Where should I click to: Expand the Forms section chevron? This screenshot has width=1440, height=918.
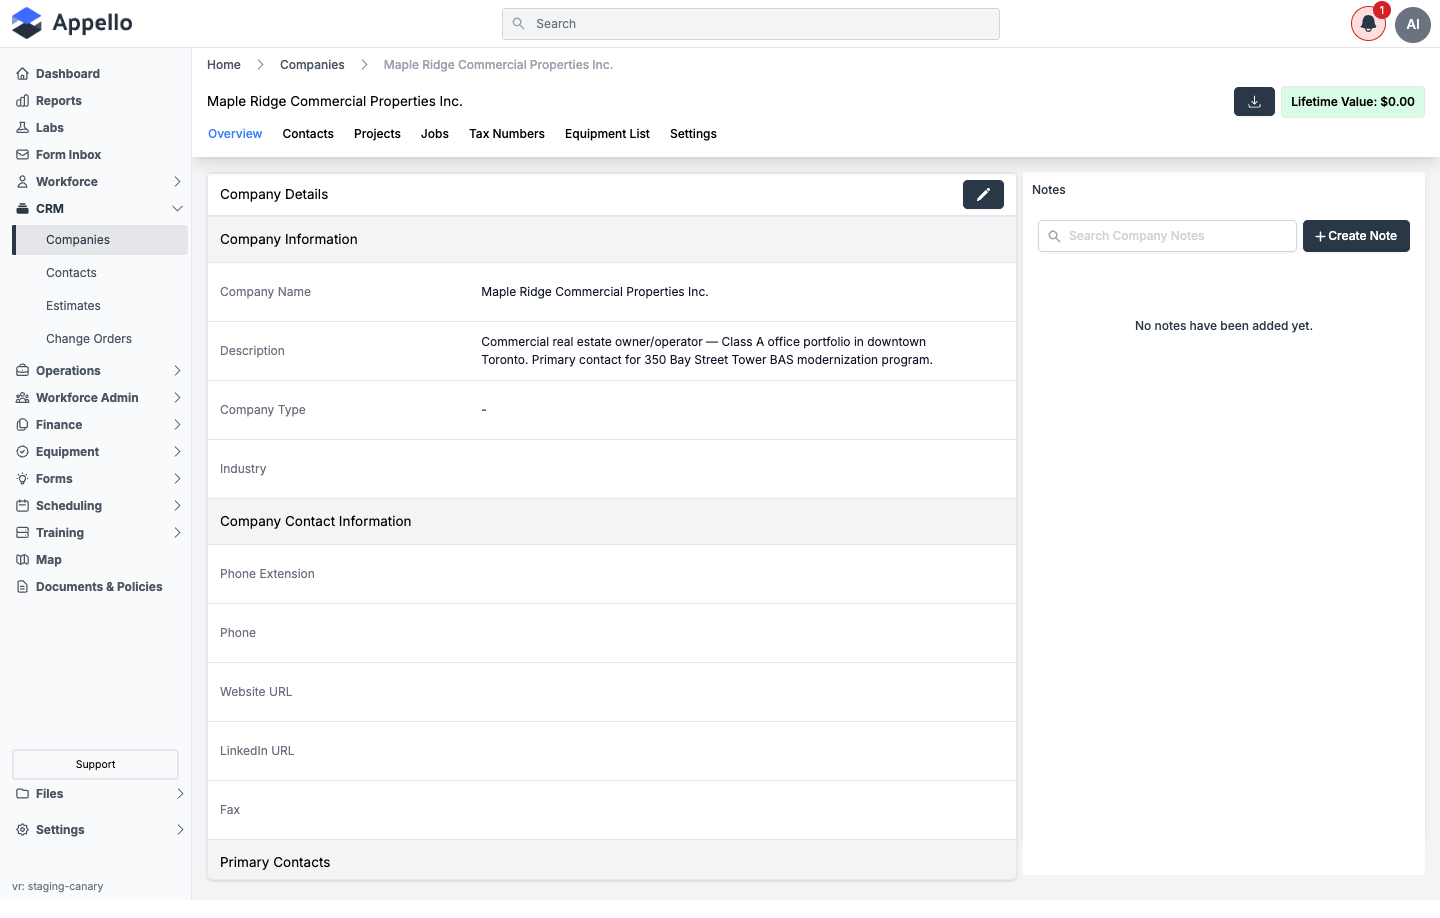point(177,479)
